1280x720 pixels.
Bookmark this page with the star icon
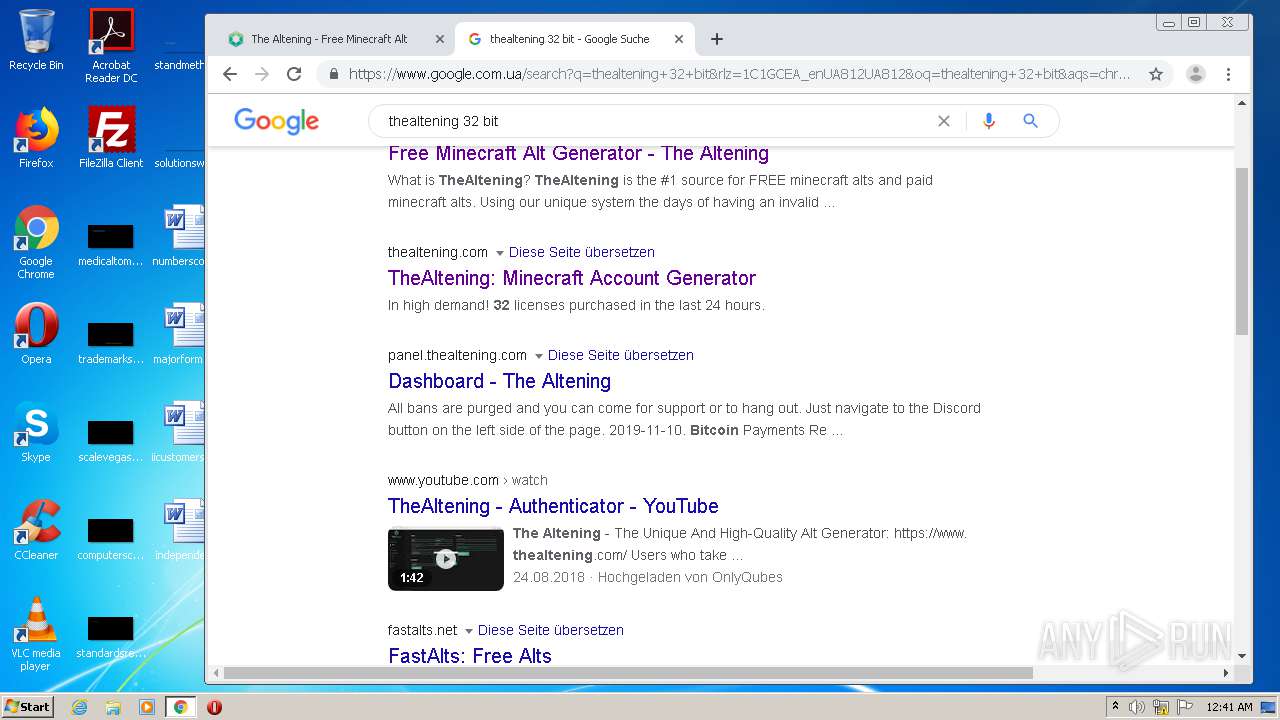(x=1156, y=74)
